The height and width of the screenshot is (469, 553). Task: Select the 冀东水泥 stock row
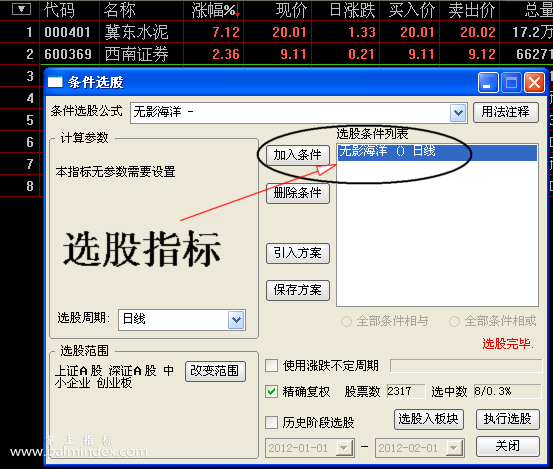[276, 32]
